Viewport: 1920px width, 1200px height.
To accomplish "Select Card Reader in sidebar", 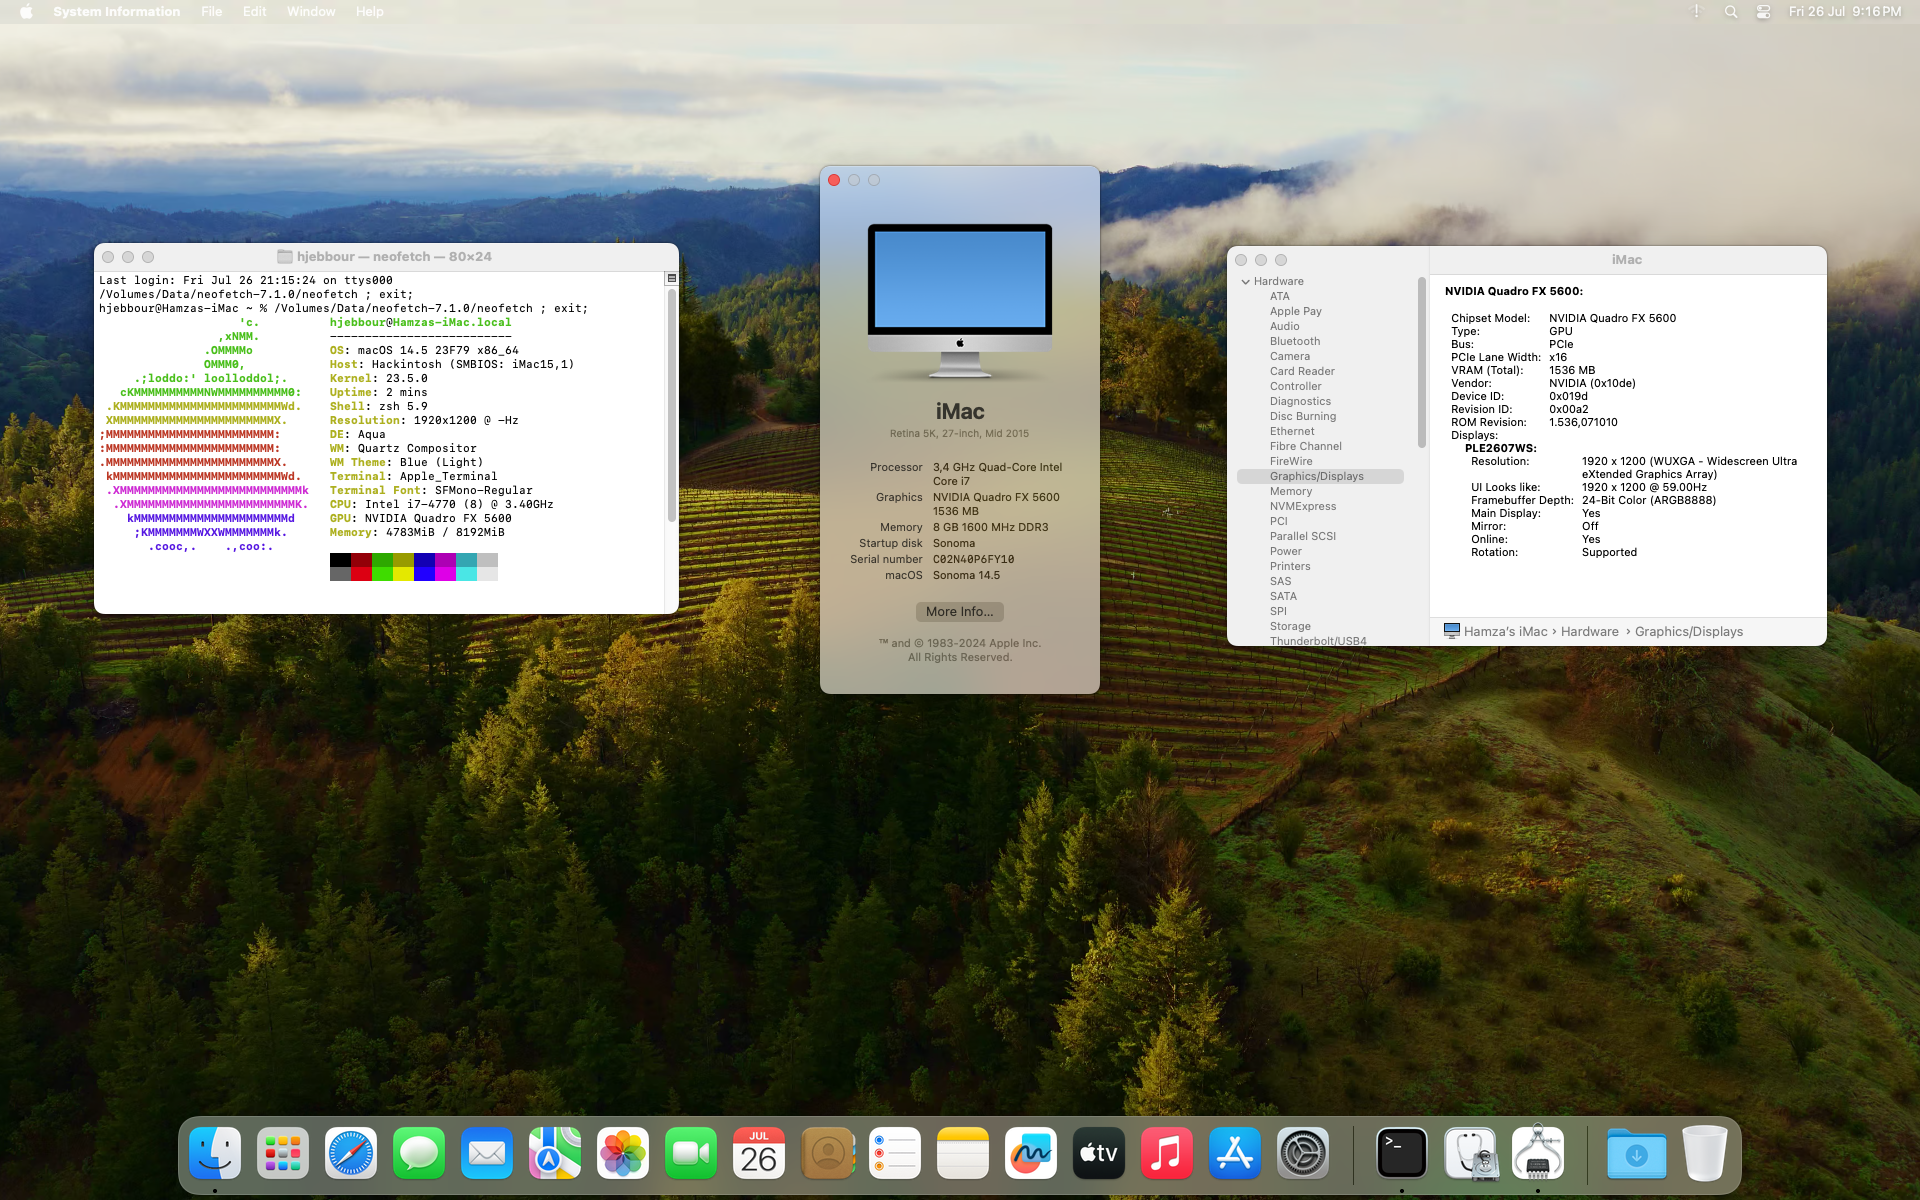I will pos(1302,372).
